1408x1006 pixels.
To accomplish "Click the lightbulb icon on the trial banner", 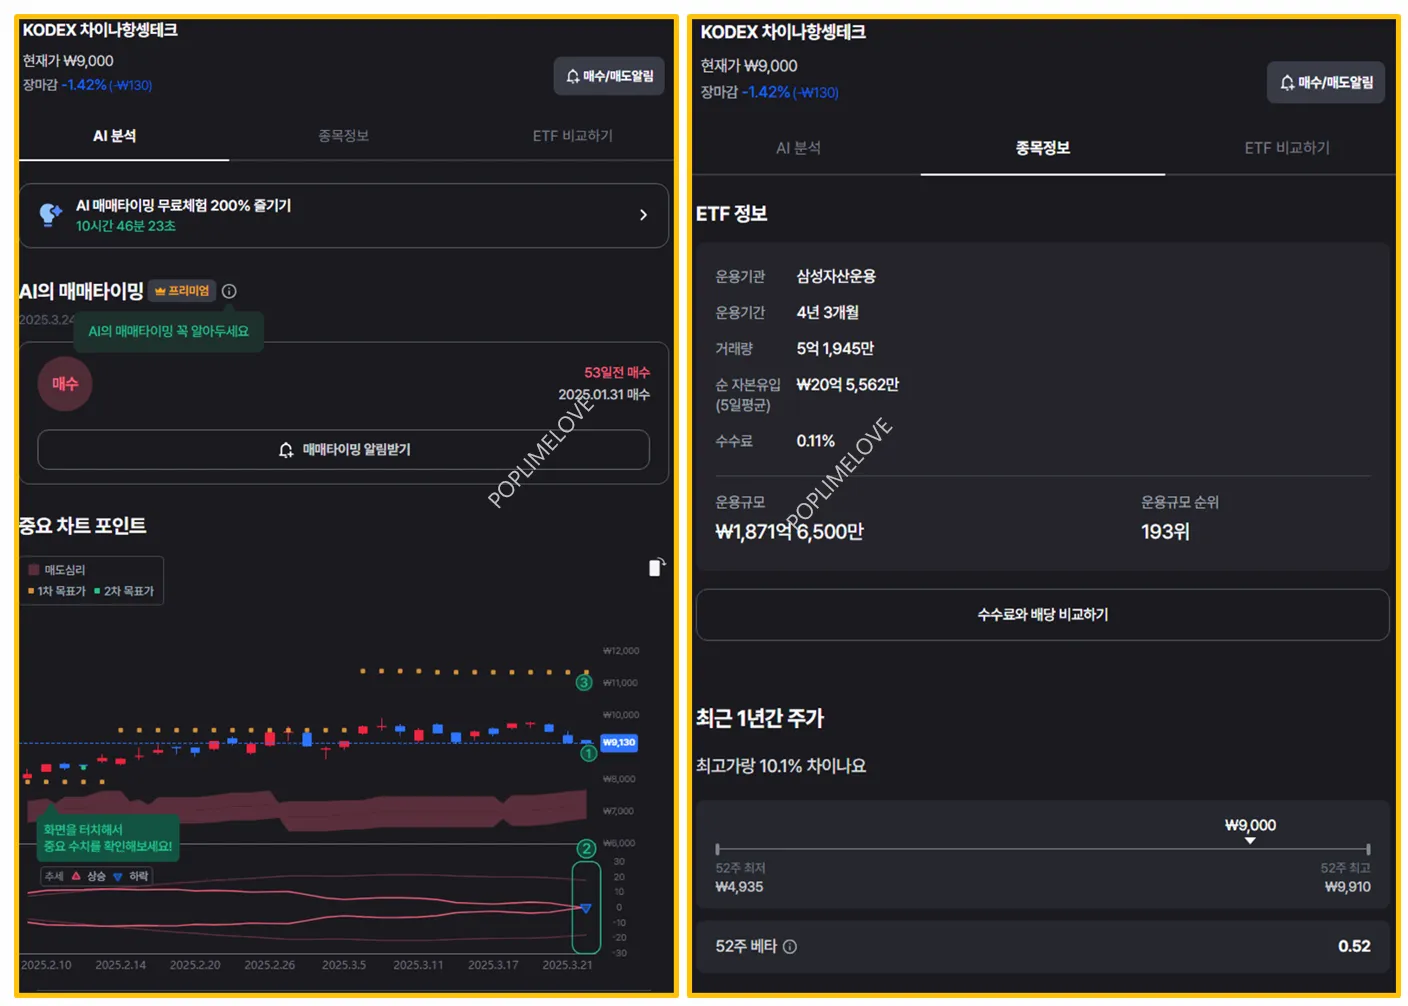I will [x=50, y=214].
